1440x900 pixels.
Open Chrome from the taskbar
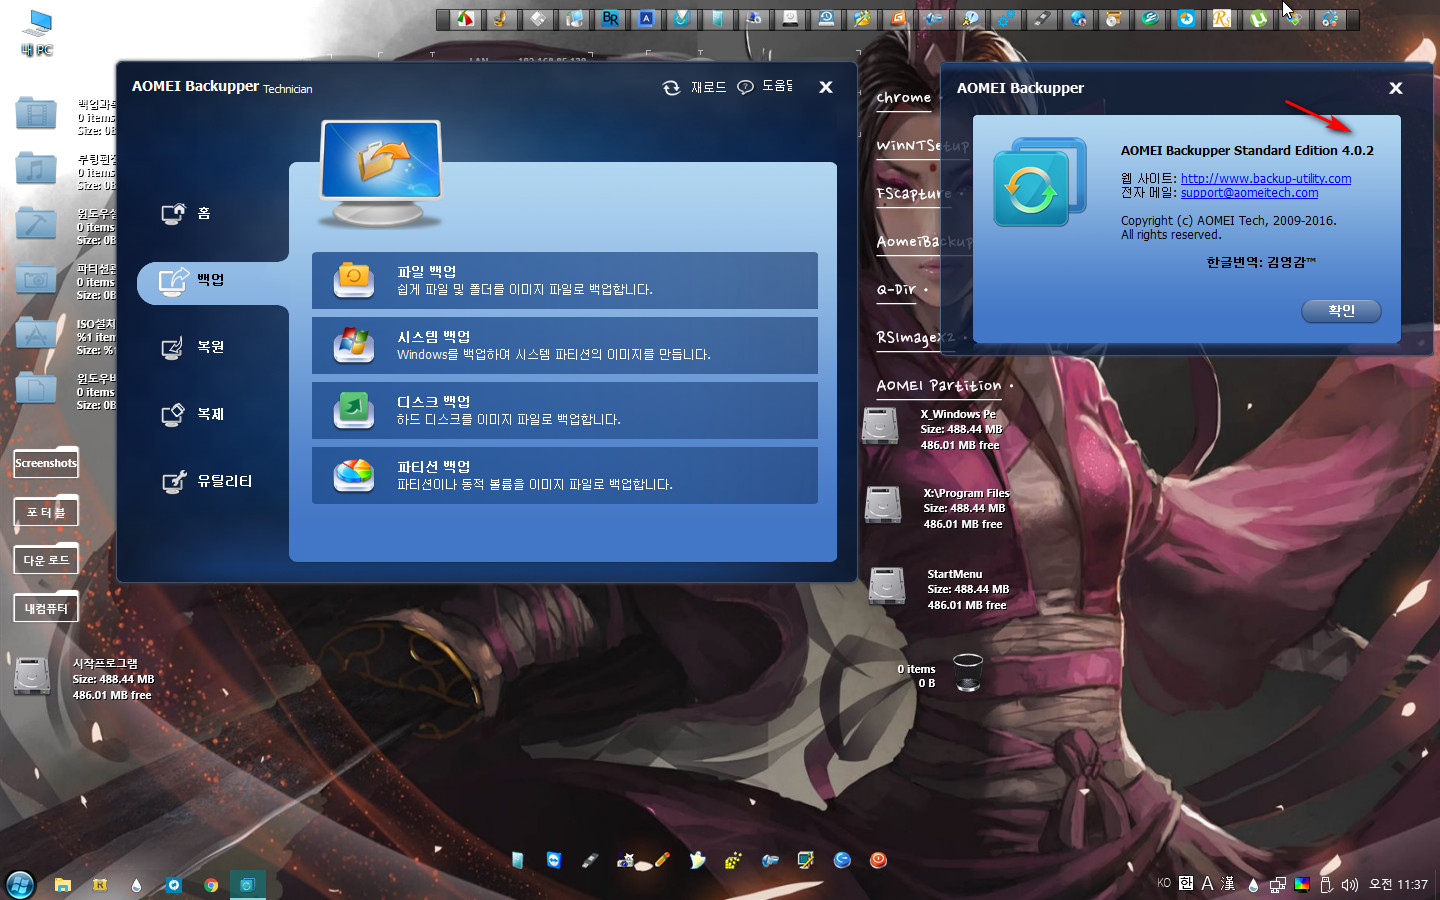point(210,885)
